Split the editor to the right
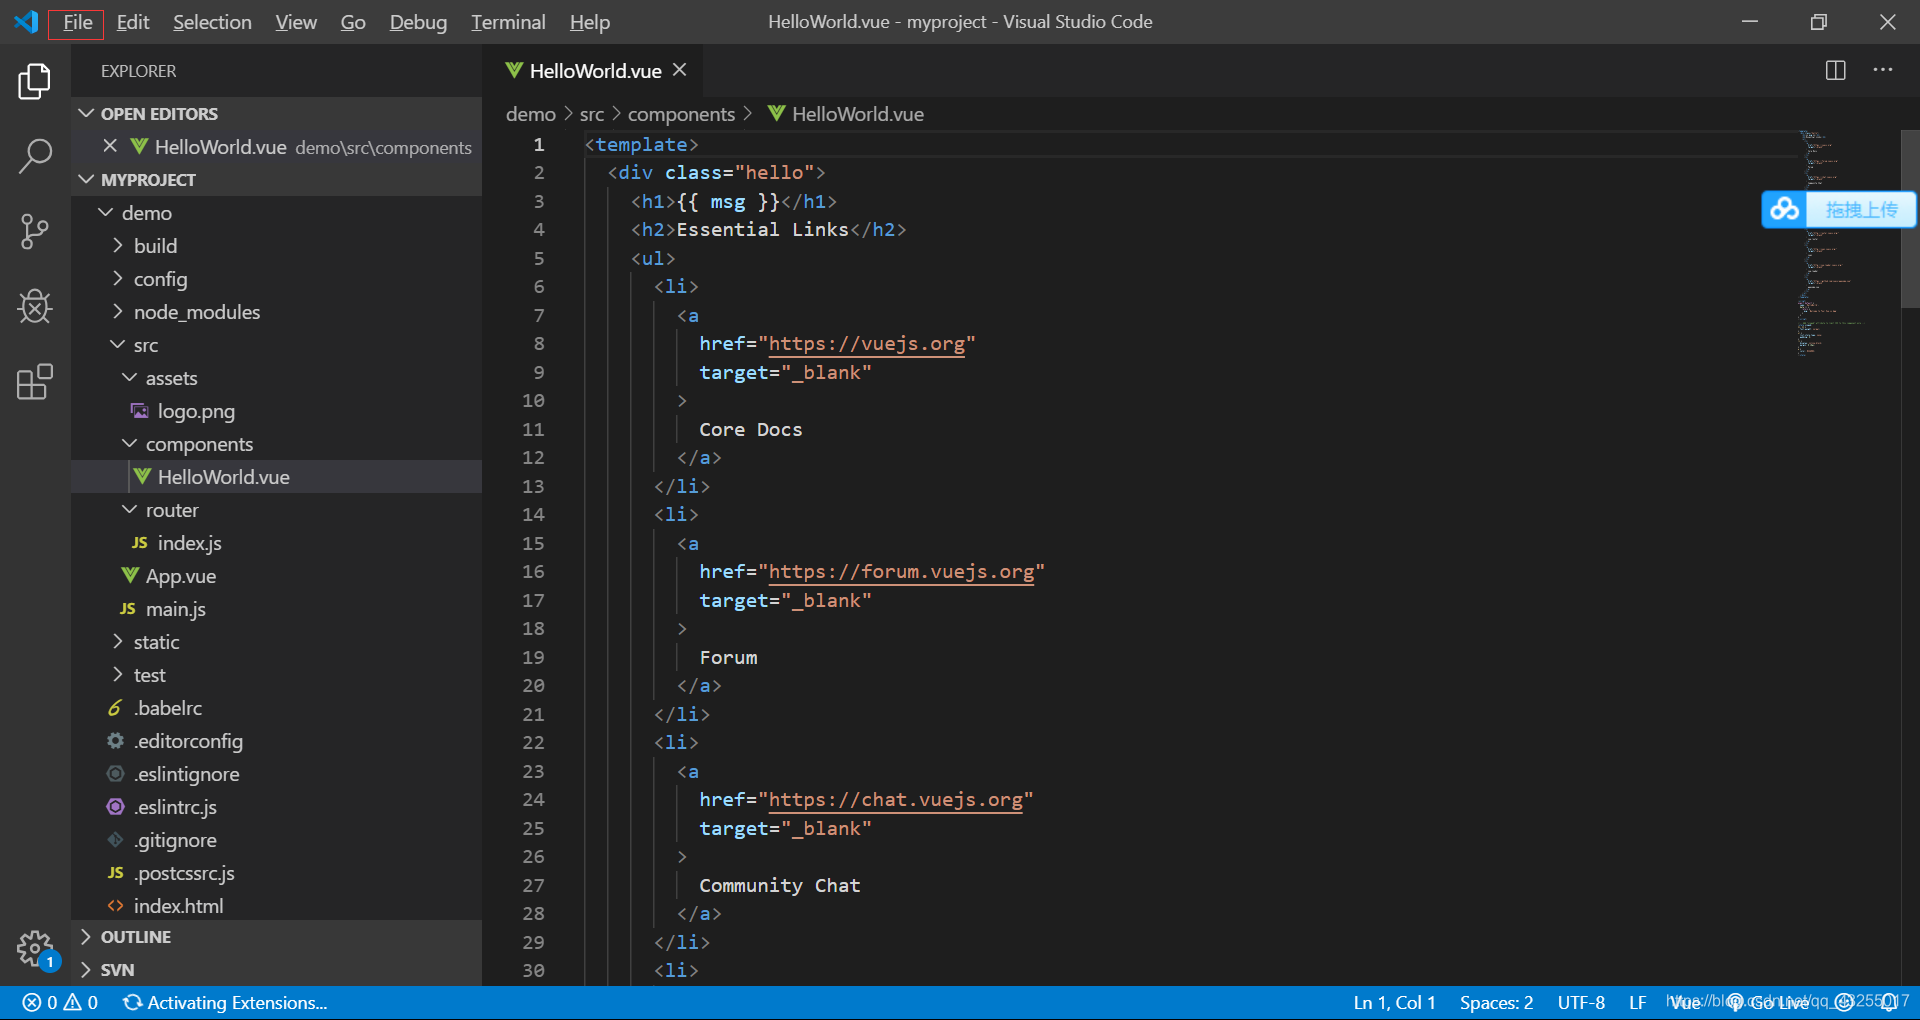 [x=1836, y=70]
